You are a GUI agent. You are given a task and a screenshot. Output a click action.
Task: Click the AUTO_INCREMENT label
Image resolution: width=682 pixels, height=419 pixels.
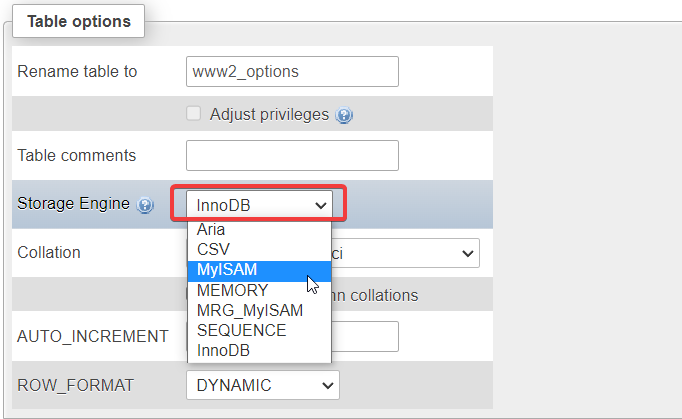tap(93, 336)
